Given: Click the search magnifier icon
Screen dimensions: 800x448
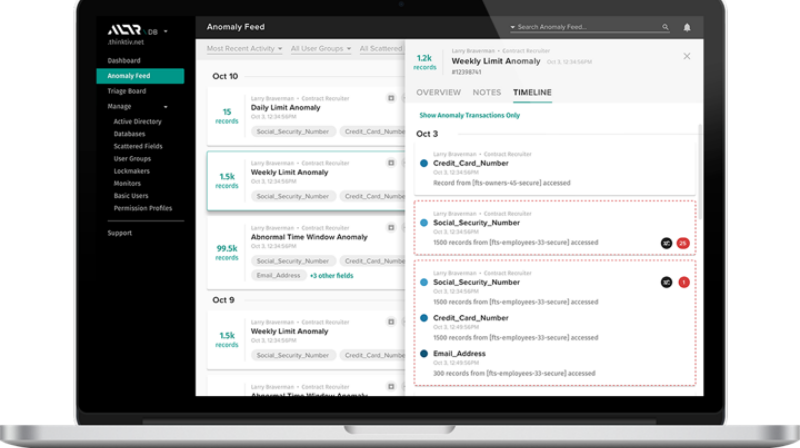Looking at the screenshot, I should (665, 27).
